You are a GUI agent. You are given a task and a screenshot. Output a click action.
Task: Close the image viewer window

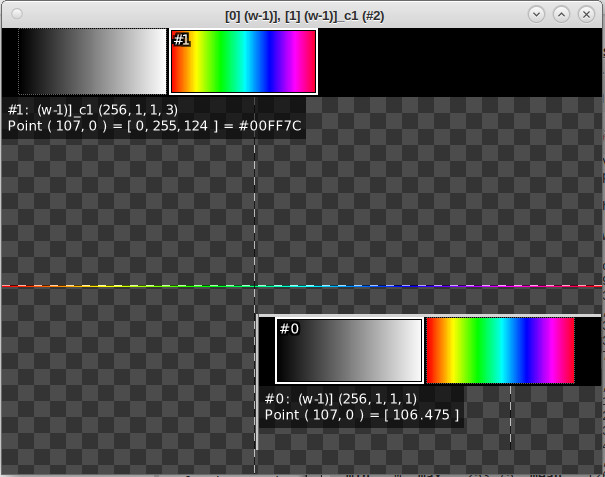click(585, 14)
